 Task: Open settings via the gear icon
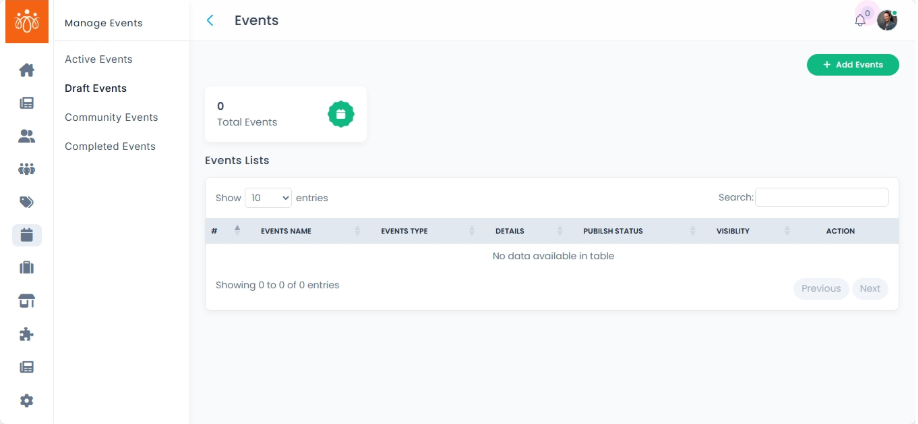(27, 400)
